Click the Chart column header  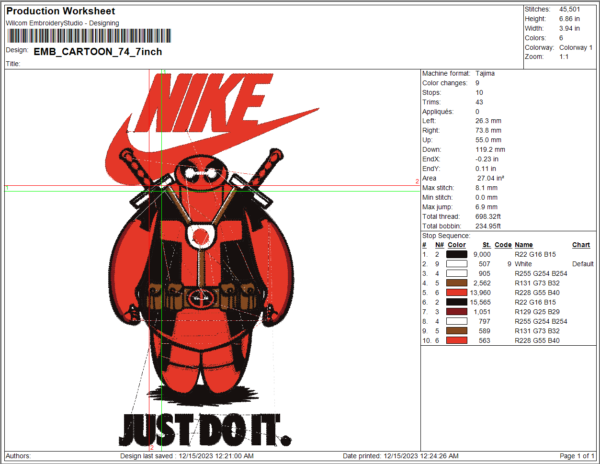tap(581, 245)
